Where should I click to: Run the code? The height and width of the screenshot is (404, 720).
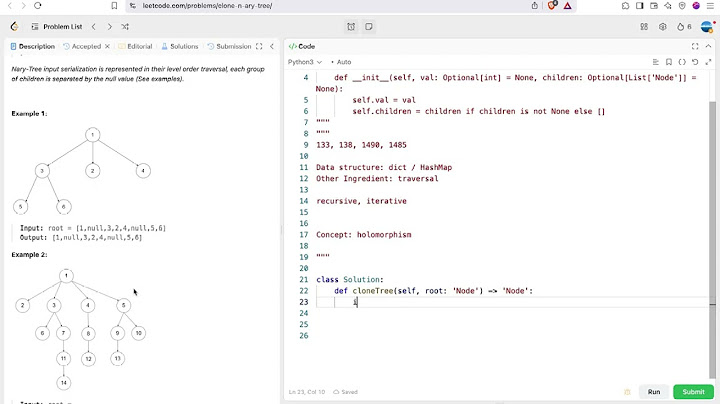click(654, 392)
